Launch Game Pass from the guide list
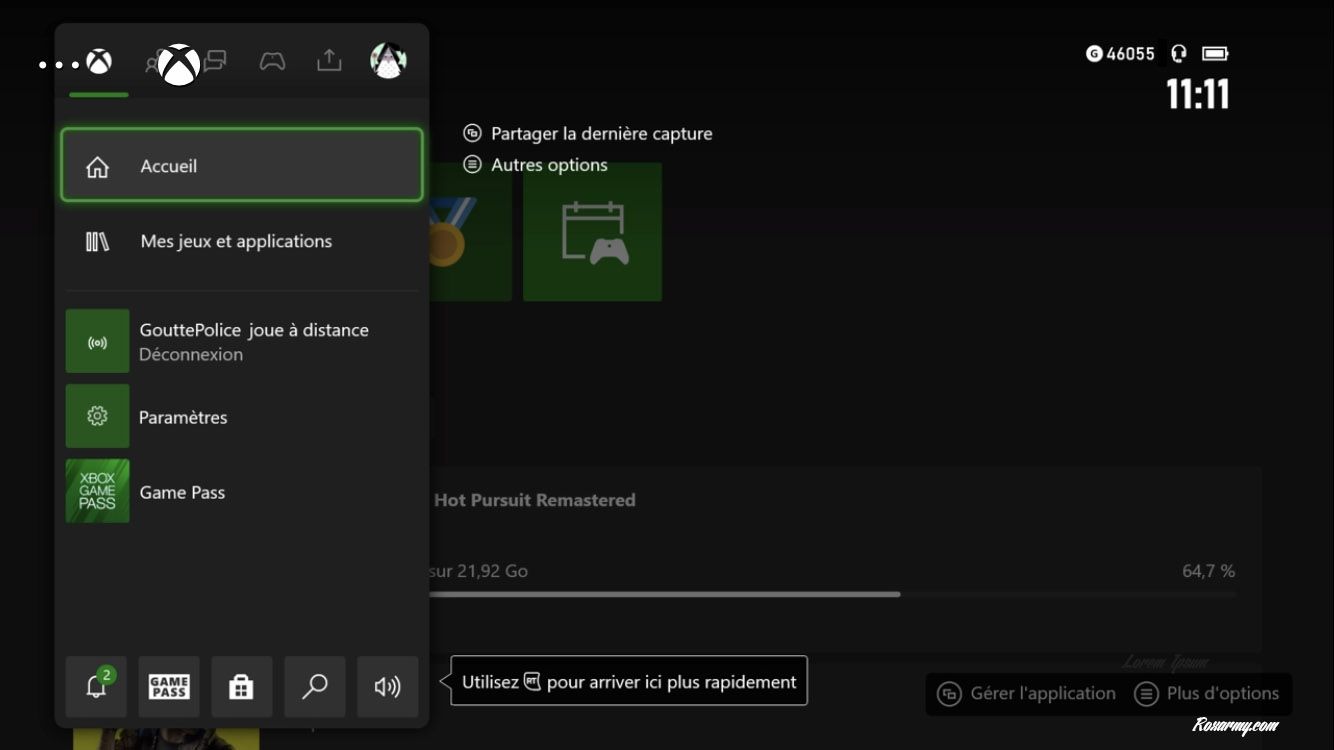The image size is (1334, 750). [241, 491]
